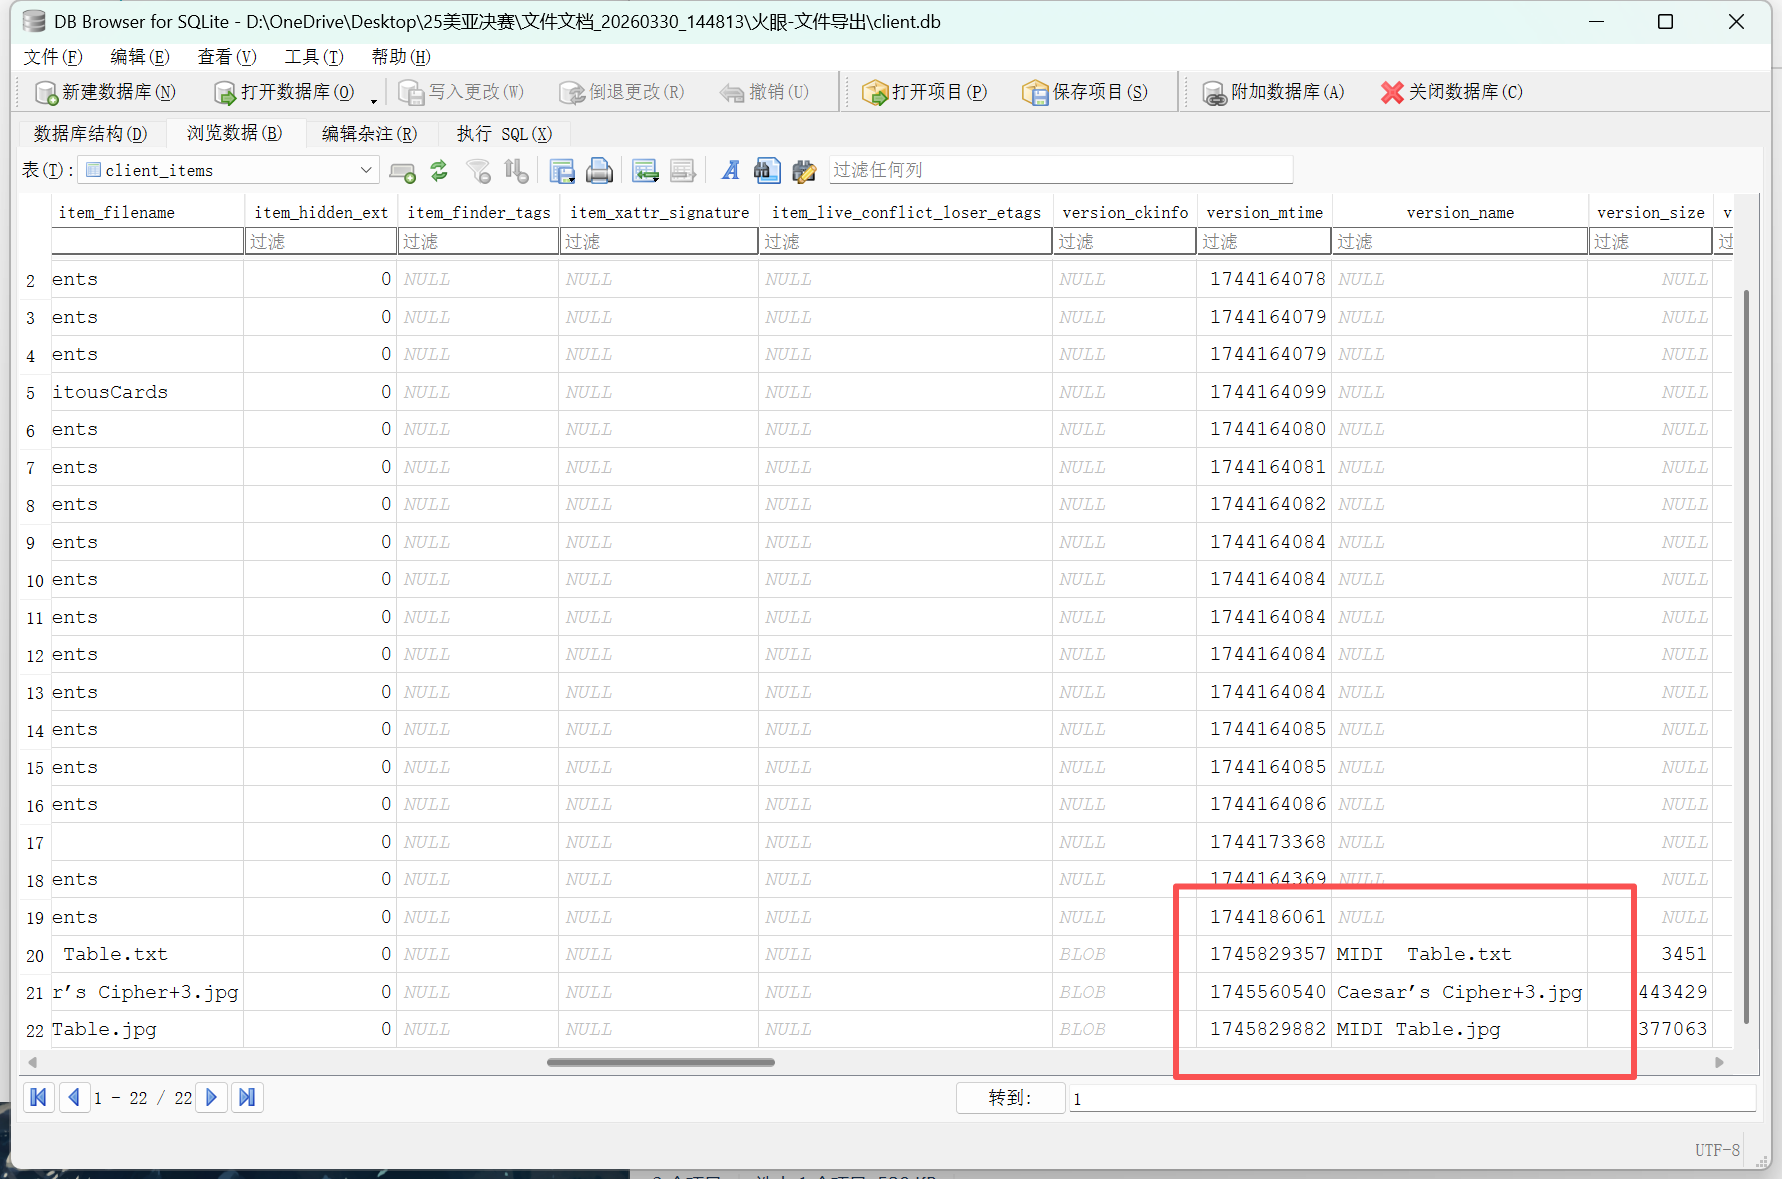Sort by the version_mtime column header
This screenshot has height=1179, width=1782.
1264,212
